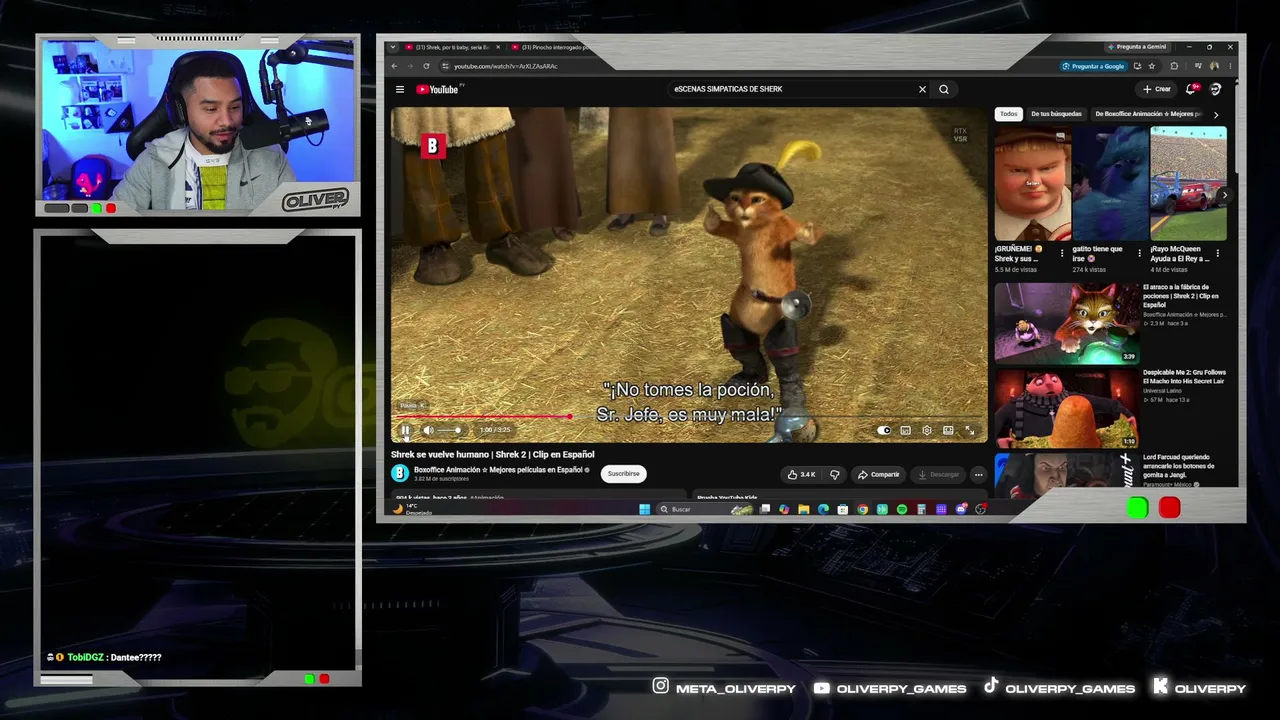Viewport: 1280px width, 720px height.
Task: Open the Microsoft Edge taskbar icon
Action: pyautogui.click(x=823, y=509)
